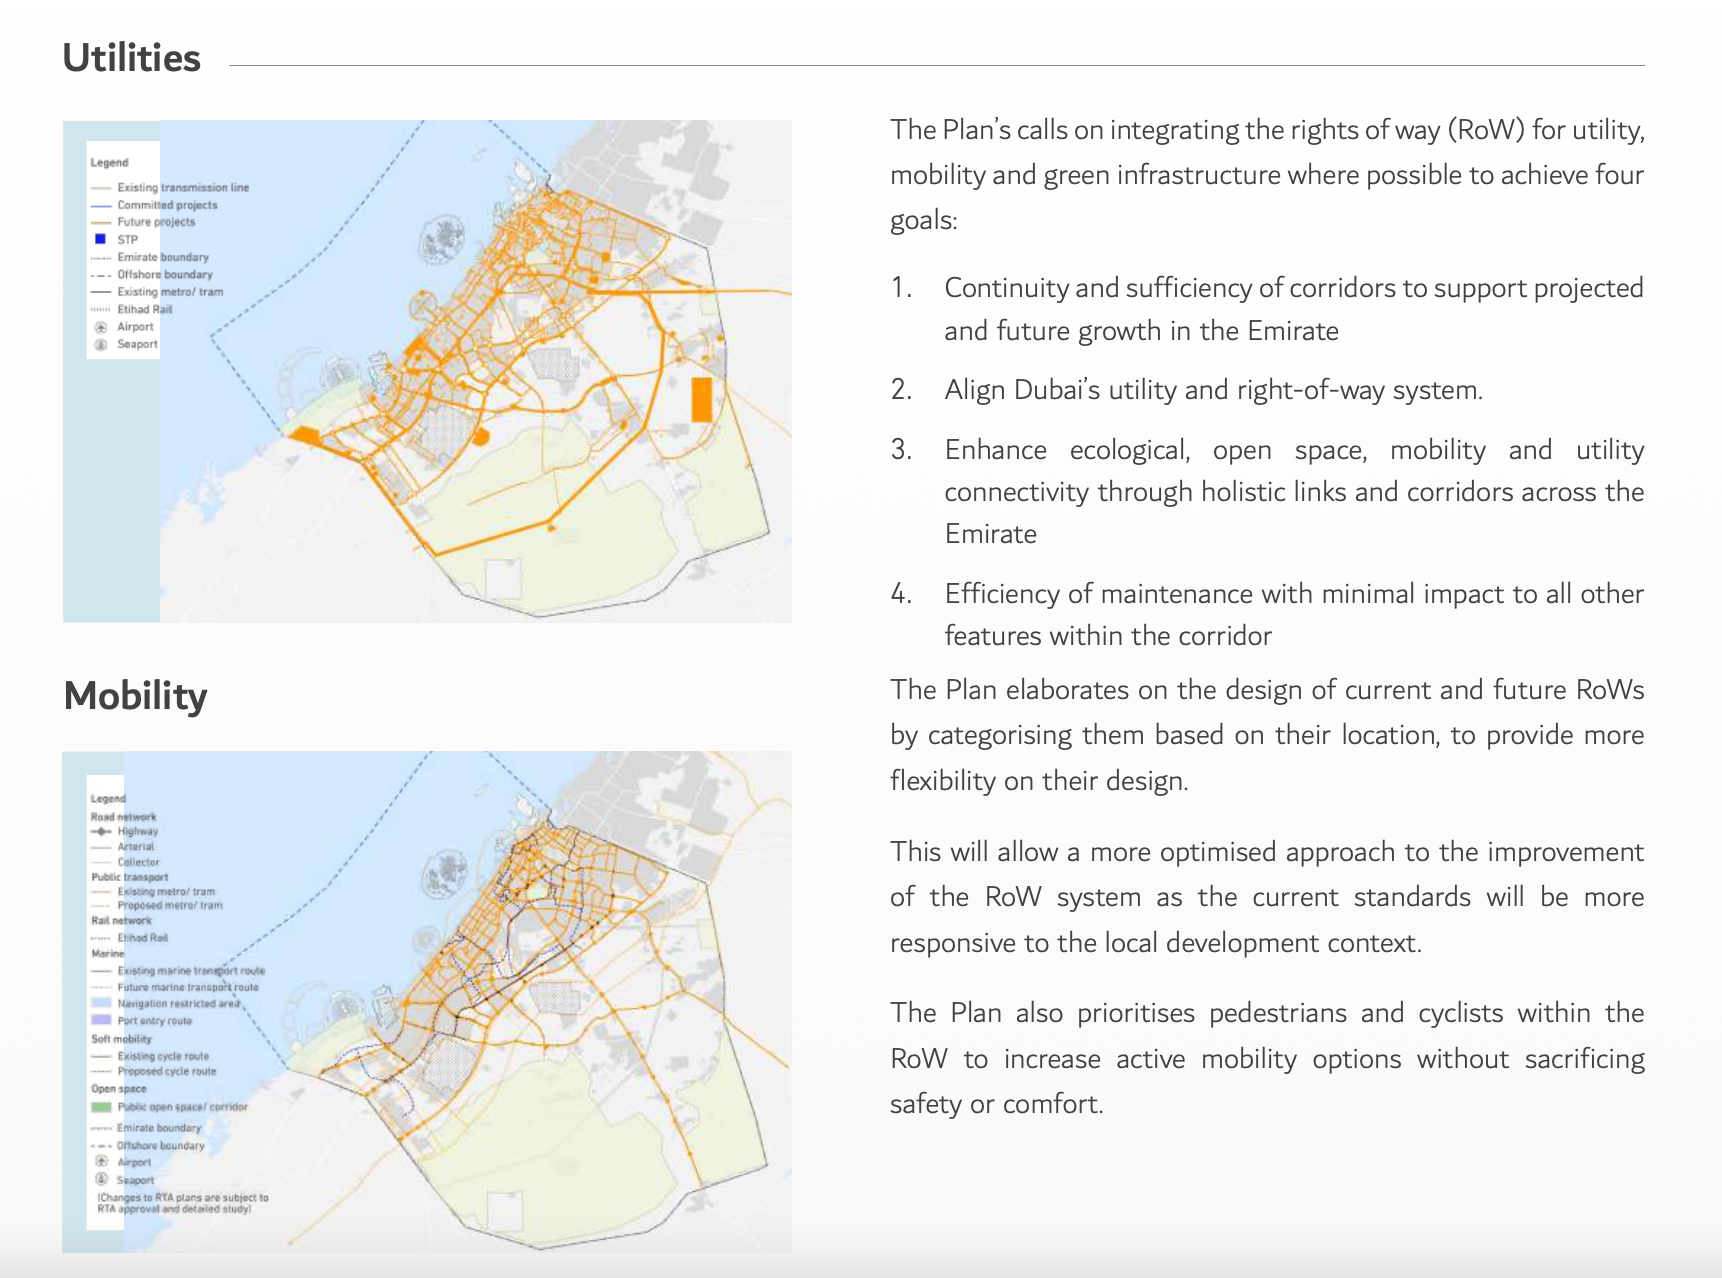Click the RTA approval disclaimer note
The height and width of the screenshot is (1278, 1722).
tap(180, 1201)
